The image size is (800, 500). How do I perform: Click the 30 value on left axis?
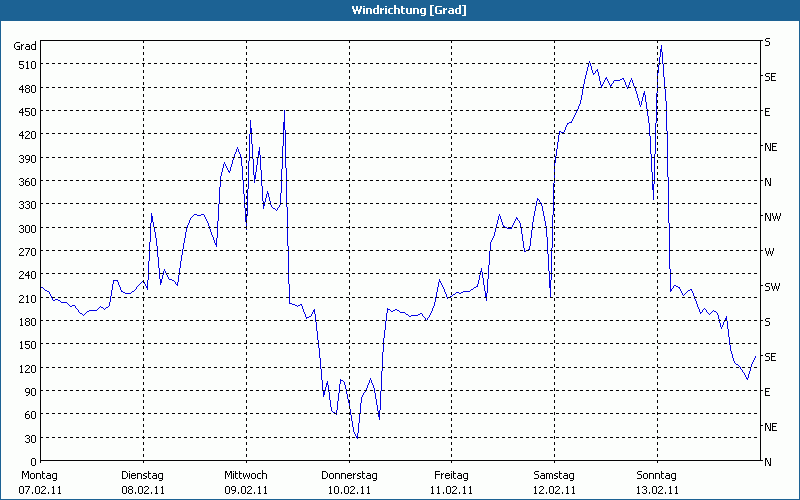coord(31,439)
